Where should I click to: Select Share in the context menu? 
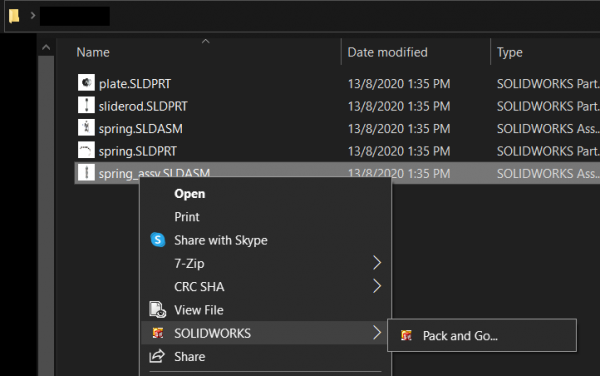(x=266, y=356)
